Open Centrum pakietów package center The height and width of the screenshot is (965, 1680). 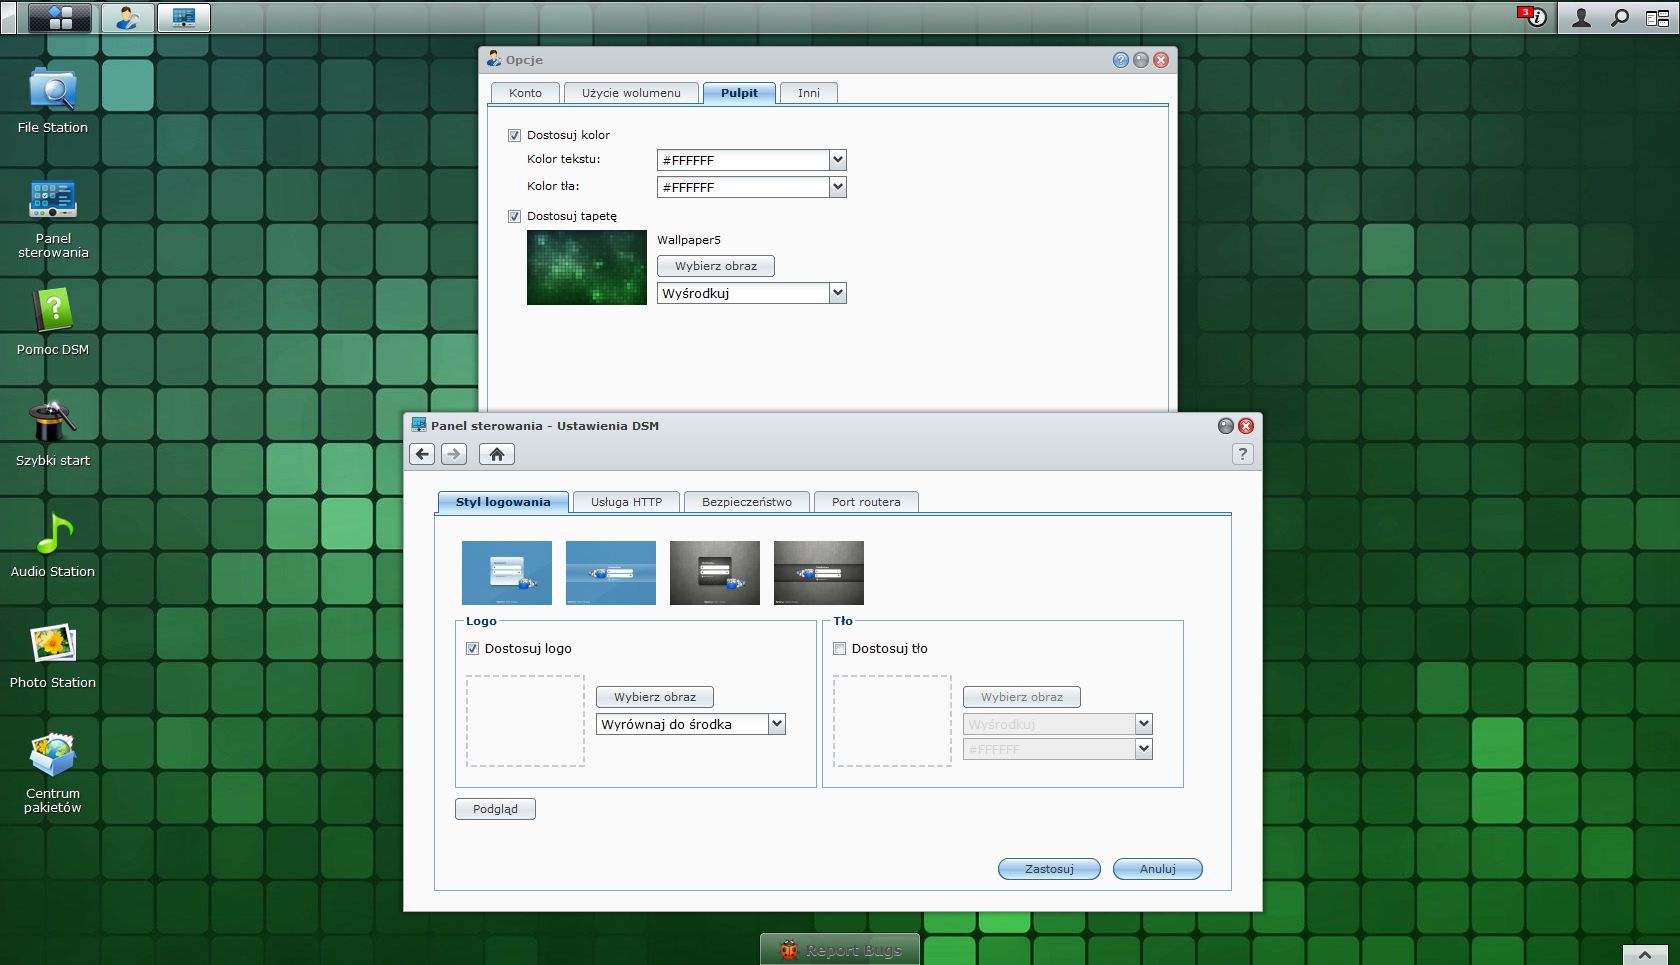coord(53,757)
